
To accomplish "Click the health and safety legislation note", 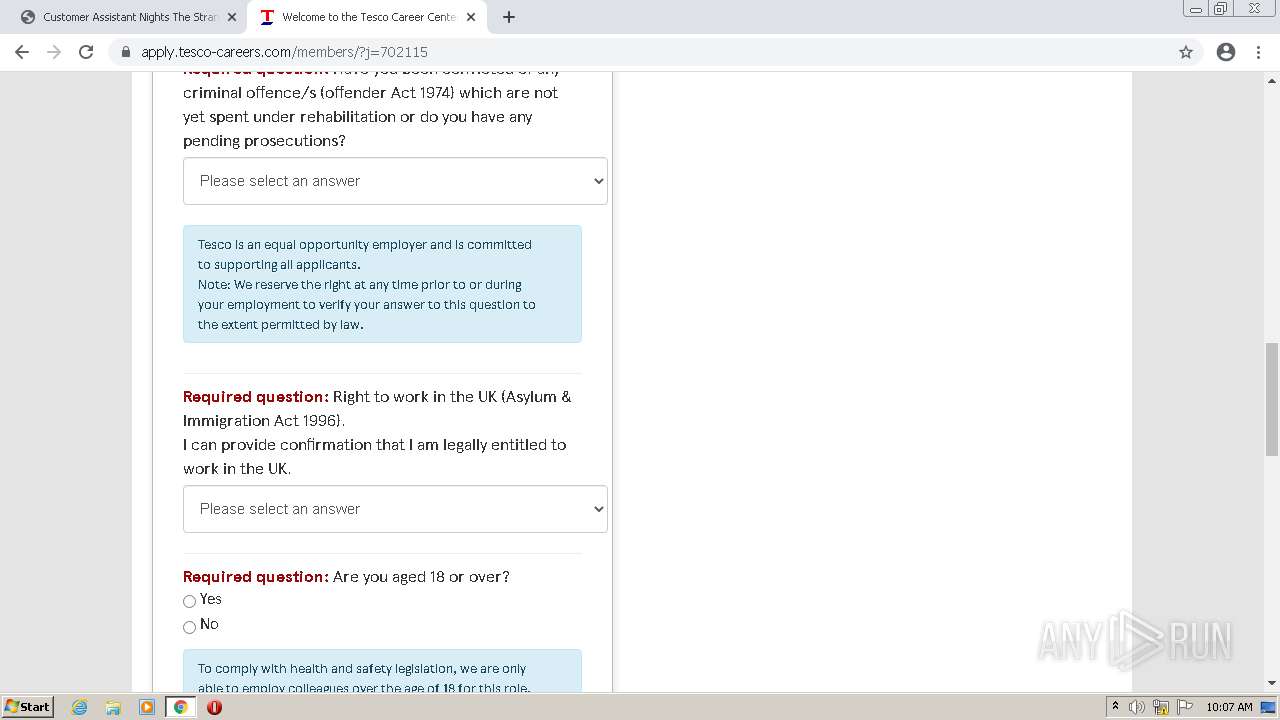I will pos(382,671).
